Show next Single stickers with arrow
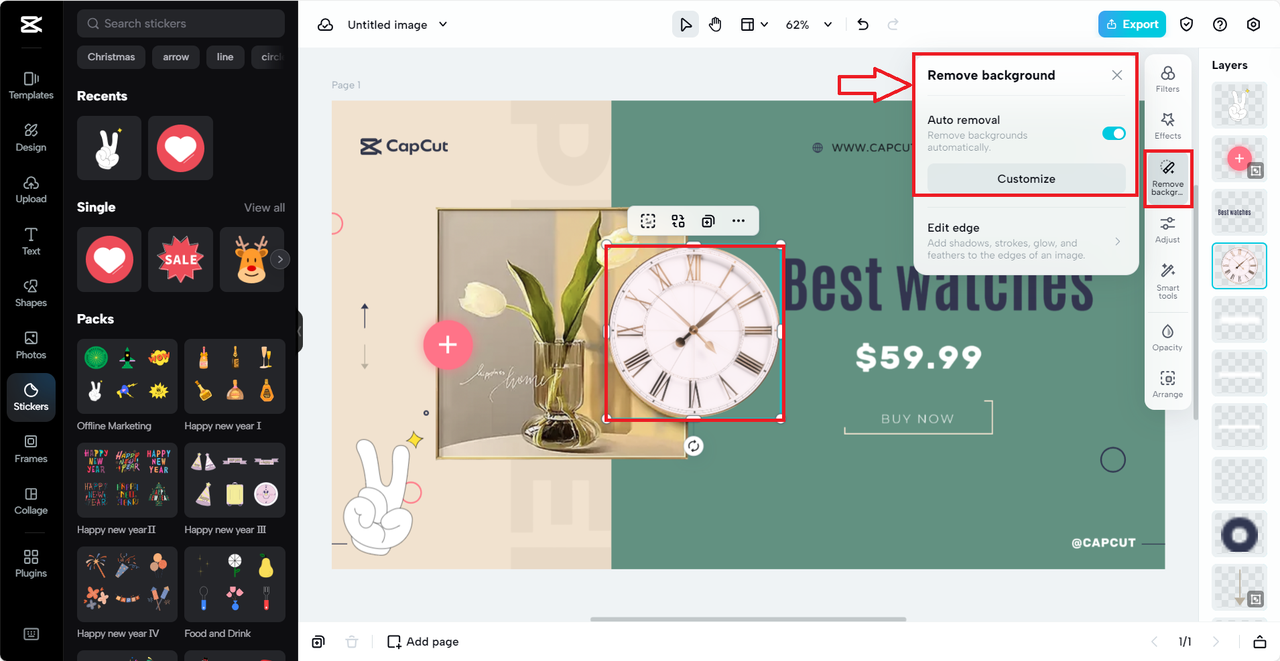The height and width of the screenshot is (661, 1280). coord(281,259)
